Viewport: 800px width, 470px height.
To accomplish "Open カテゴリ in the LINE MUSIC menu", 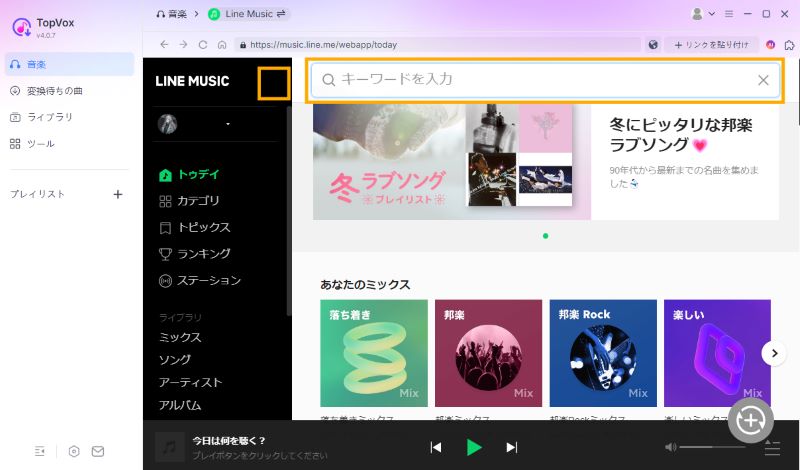I will click(189, 201).
